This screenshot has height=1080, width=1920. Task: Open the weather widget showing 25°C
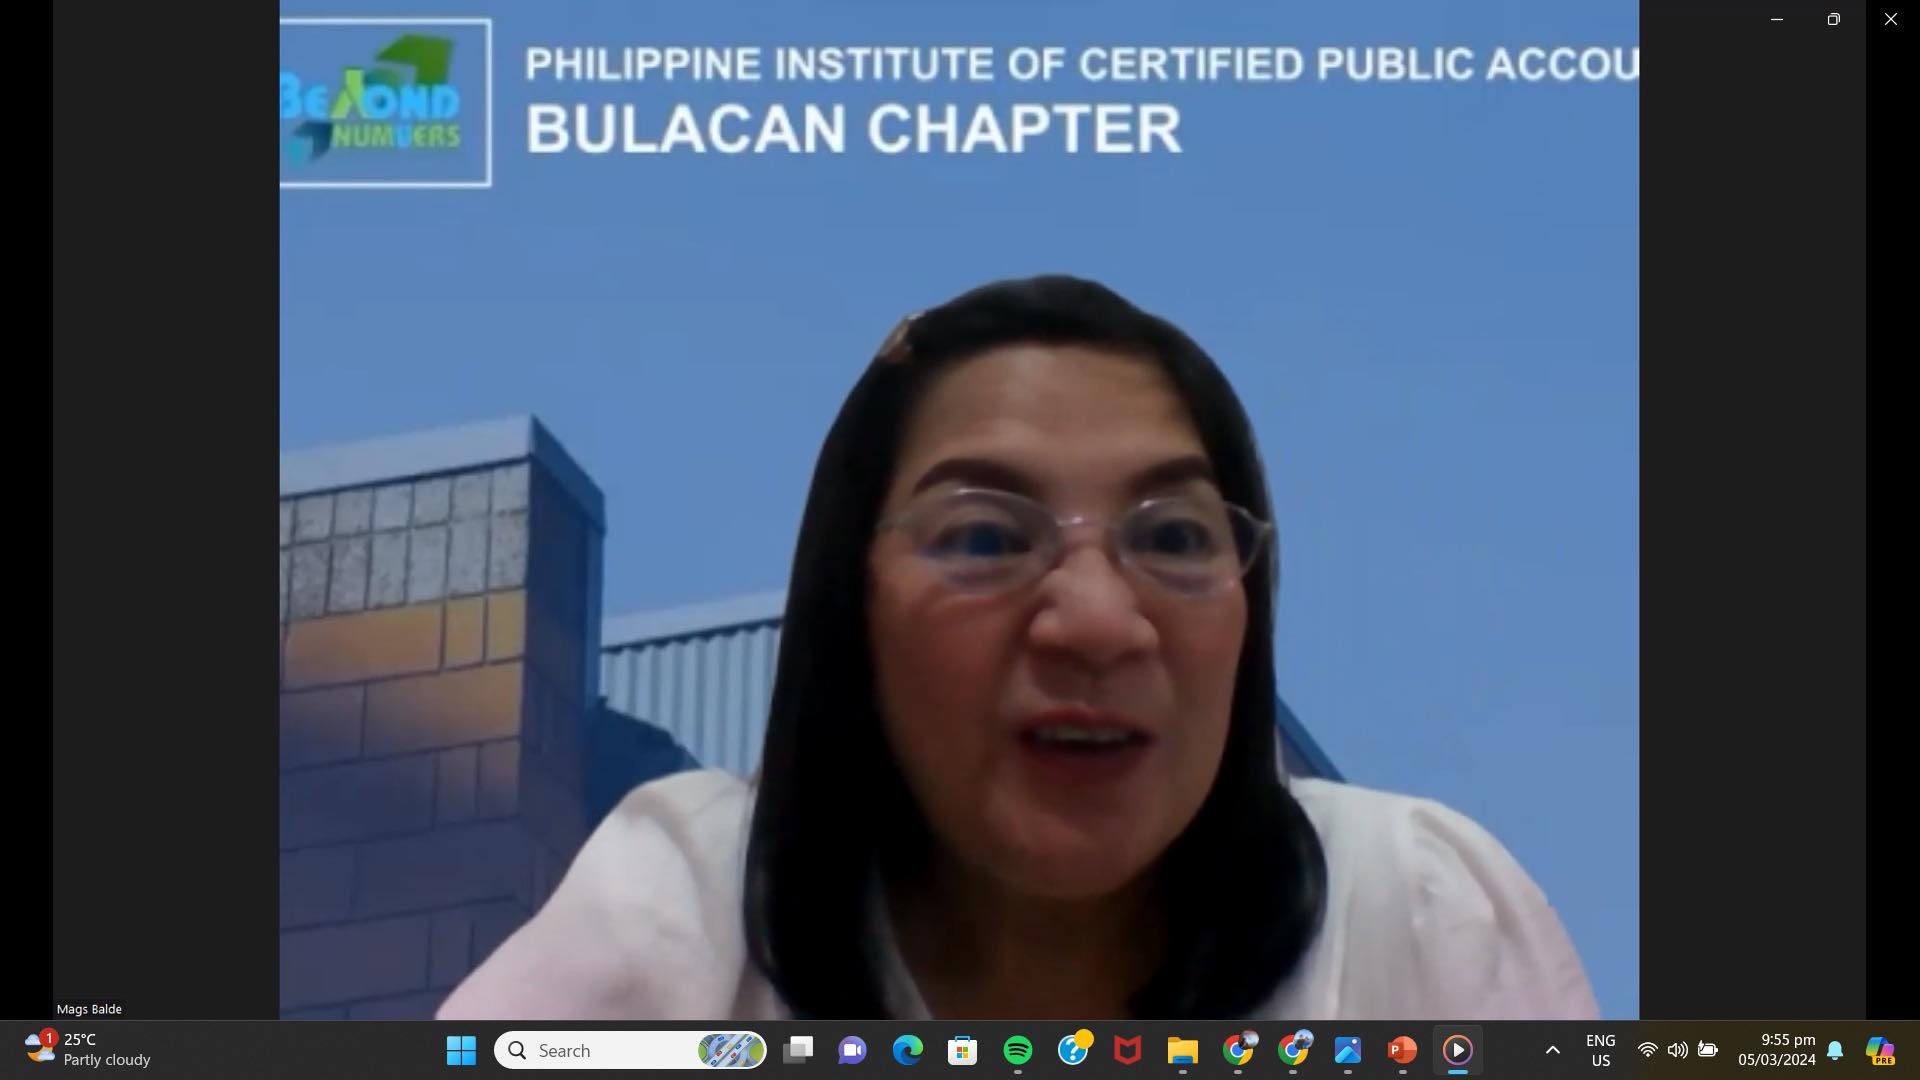click(88, 1050)
